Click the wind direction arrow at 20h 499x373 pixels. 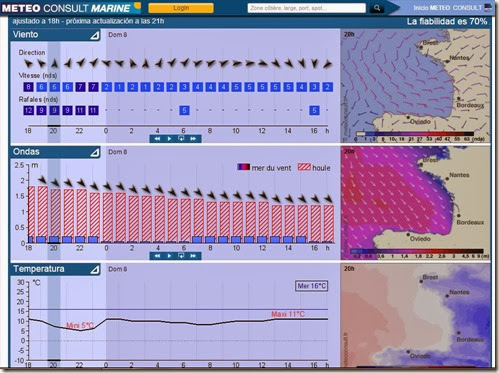(x=54, y=63)
